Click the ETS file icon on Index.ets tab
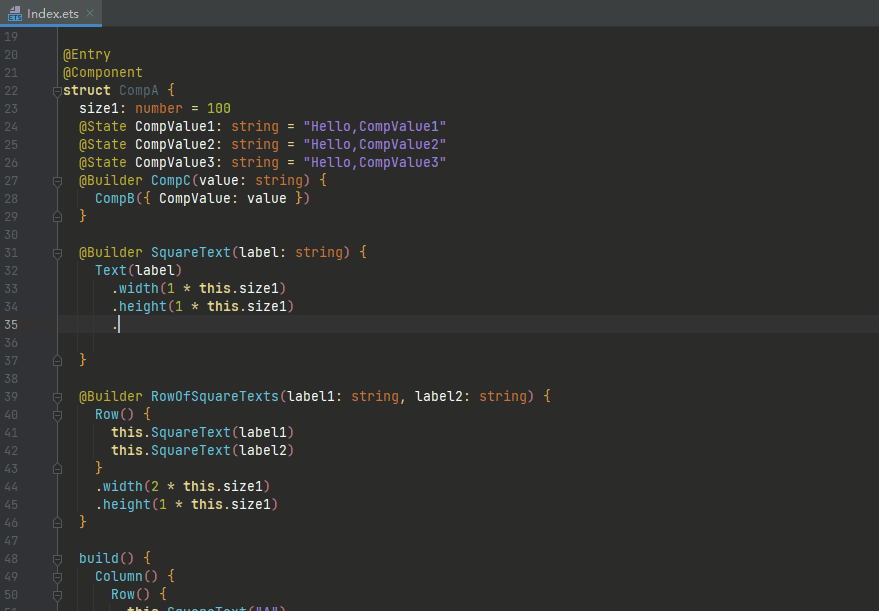879x611 pixels. click(x=15, y=13)
